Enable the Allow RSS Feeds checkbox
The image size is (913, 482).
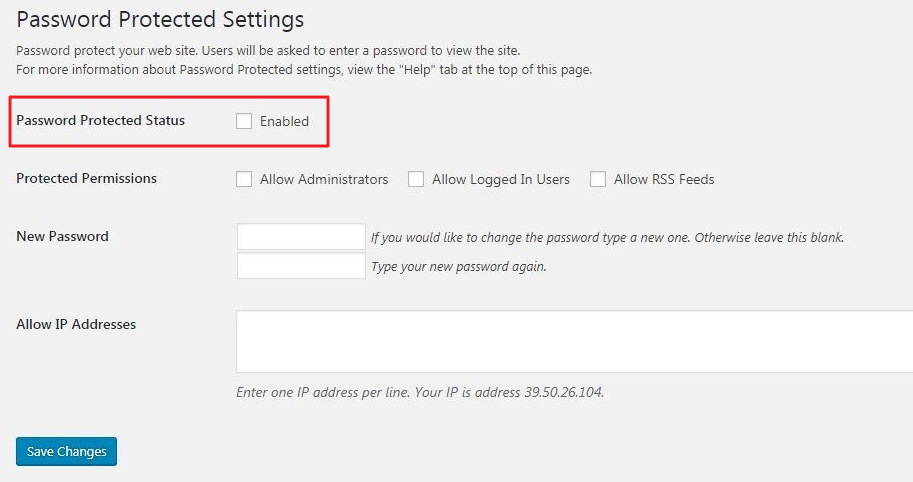tap(598, 179)
